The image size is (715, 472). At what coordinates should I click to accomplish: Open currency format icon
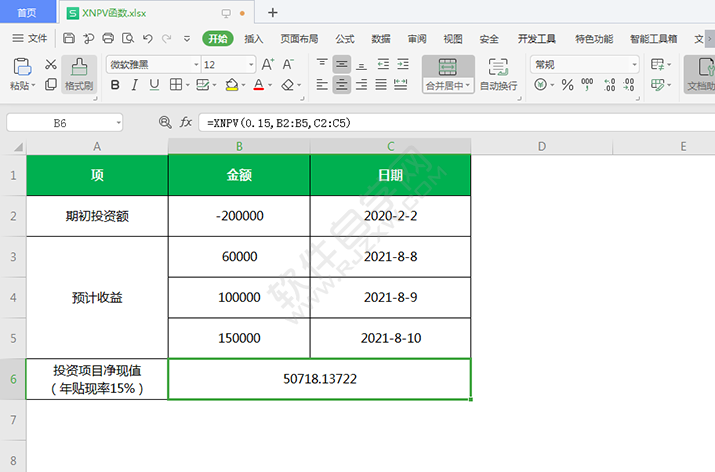coord(540,85)
